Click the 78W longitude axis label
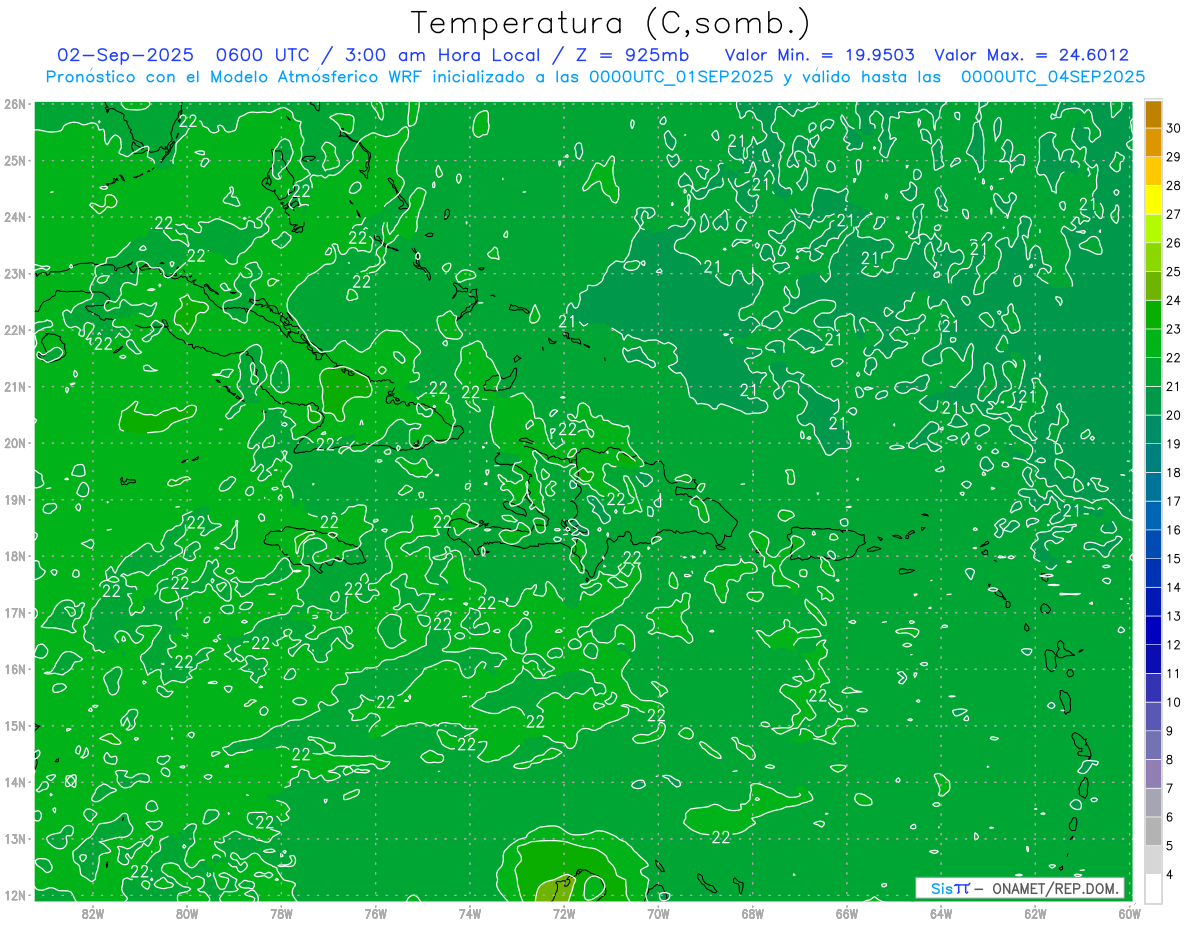 [x=281, y=913]
